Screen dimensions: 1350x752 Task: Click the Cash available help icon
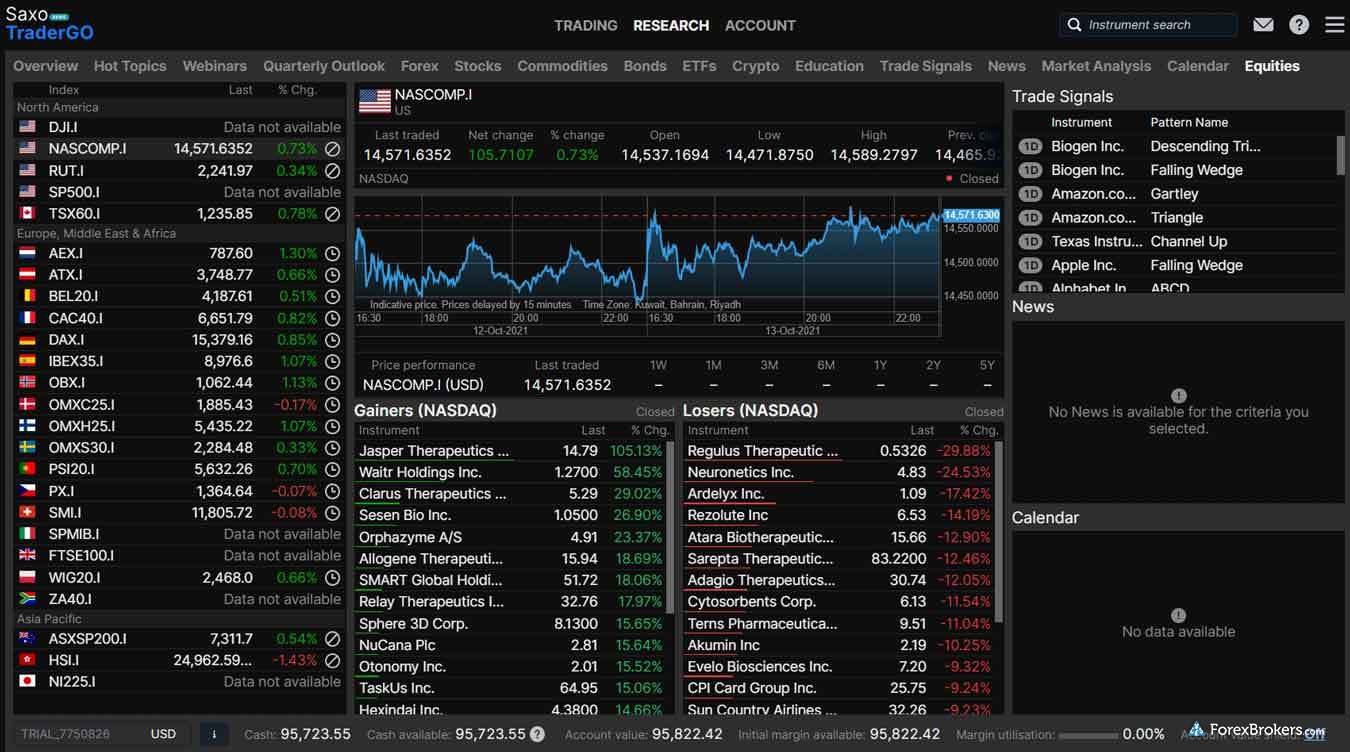(537, 734)
